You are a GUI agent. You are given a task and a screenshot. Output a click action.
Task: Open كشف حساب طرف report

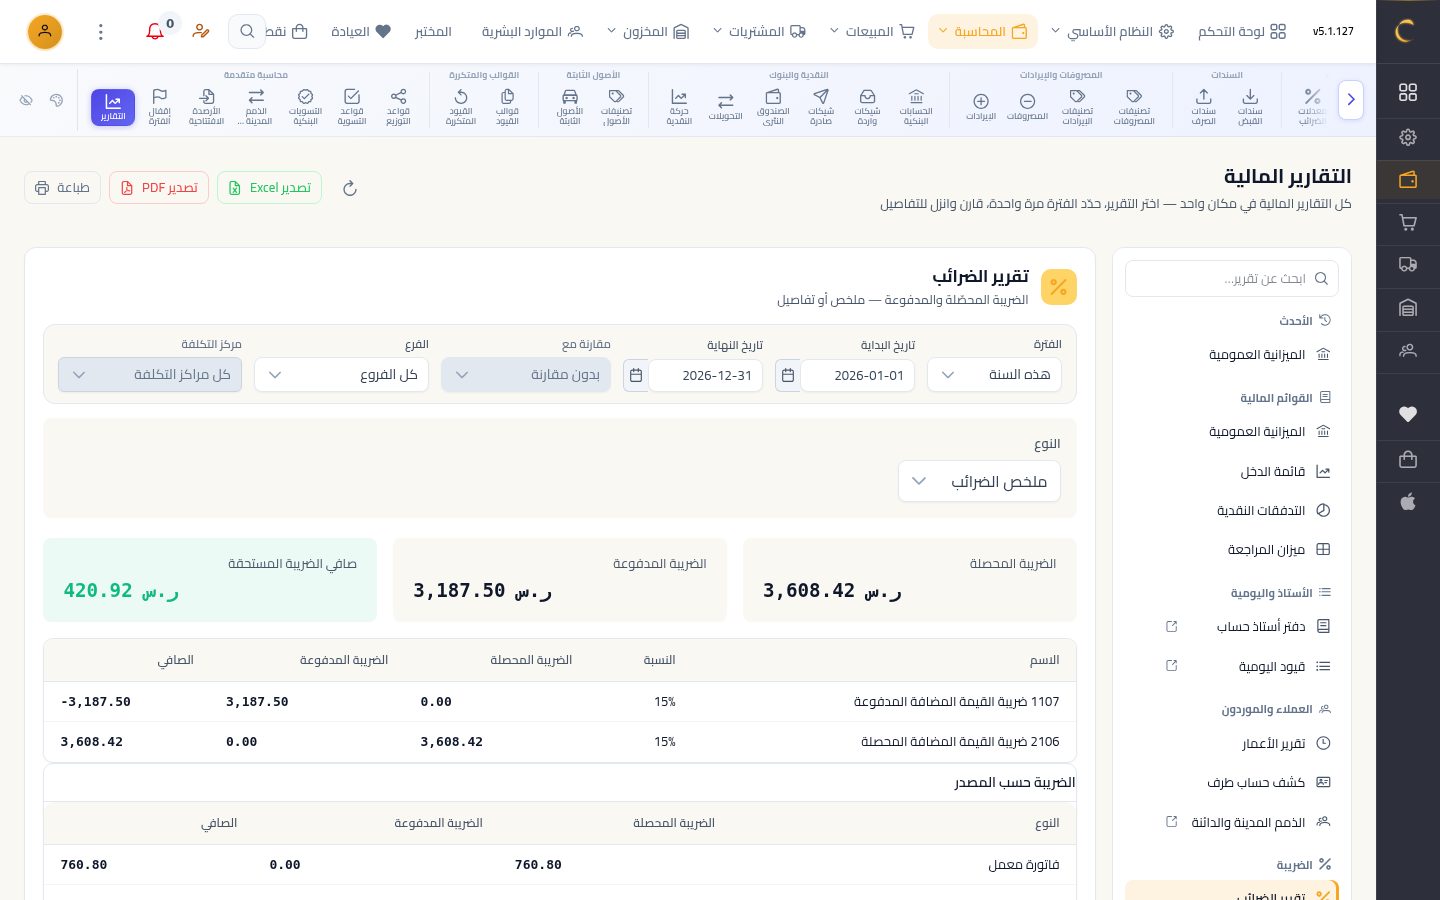pyautogui.click(x=1232, y=783)
